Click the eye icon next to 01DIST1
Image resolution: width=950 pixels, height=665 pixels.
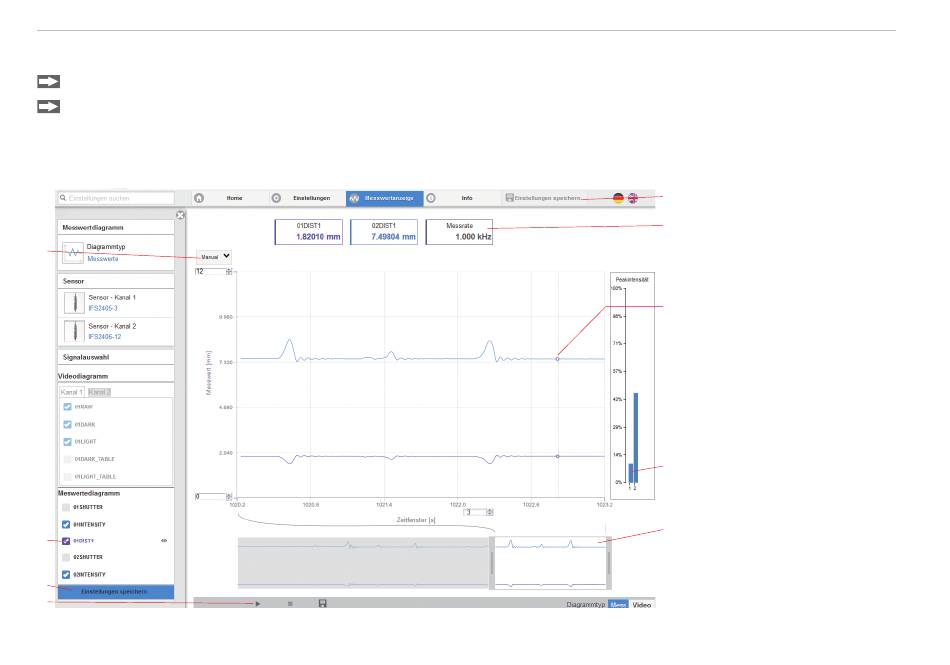[x=164, y=541]
